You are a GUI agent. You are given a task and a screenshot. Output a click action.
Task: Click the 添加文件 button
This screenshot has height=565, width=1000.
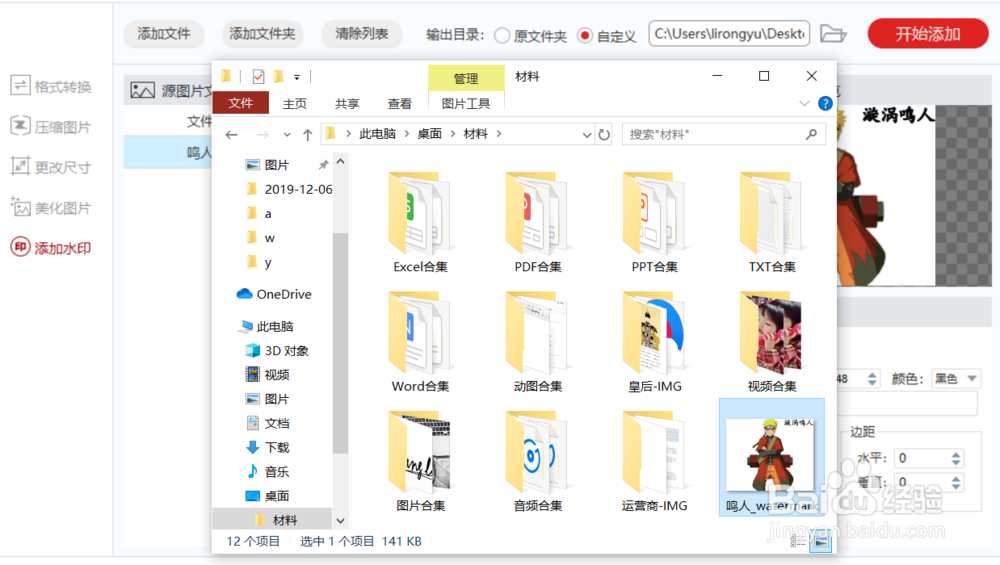pos(164,34)
